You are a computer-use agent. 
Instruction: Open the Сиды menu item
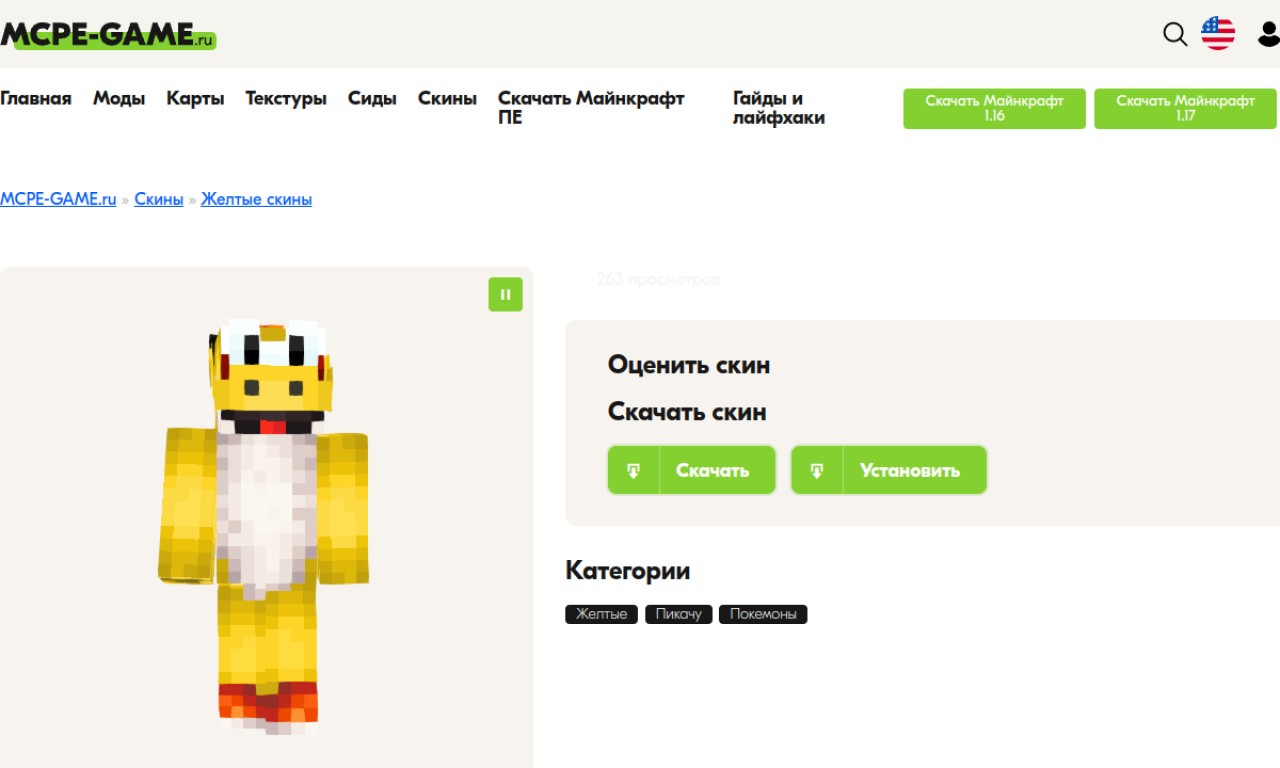tap(372, 98)
